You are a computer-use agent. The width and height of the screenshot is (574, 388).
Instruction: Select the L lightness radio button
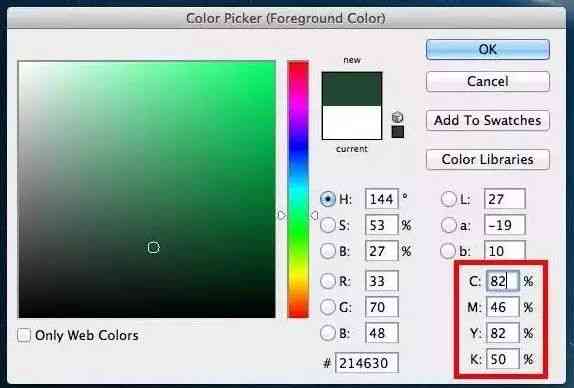[x=448, y=199]
